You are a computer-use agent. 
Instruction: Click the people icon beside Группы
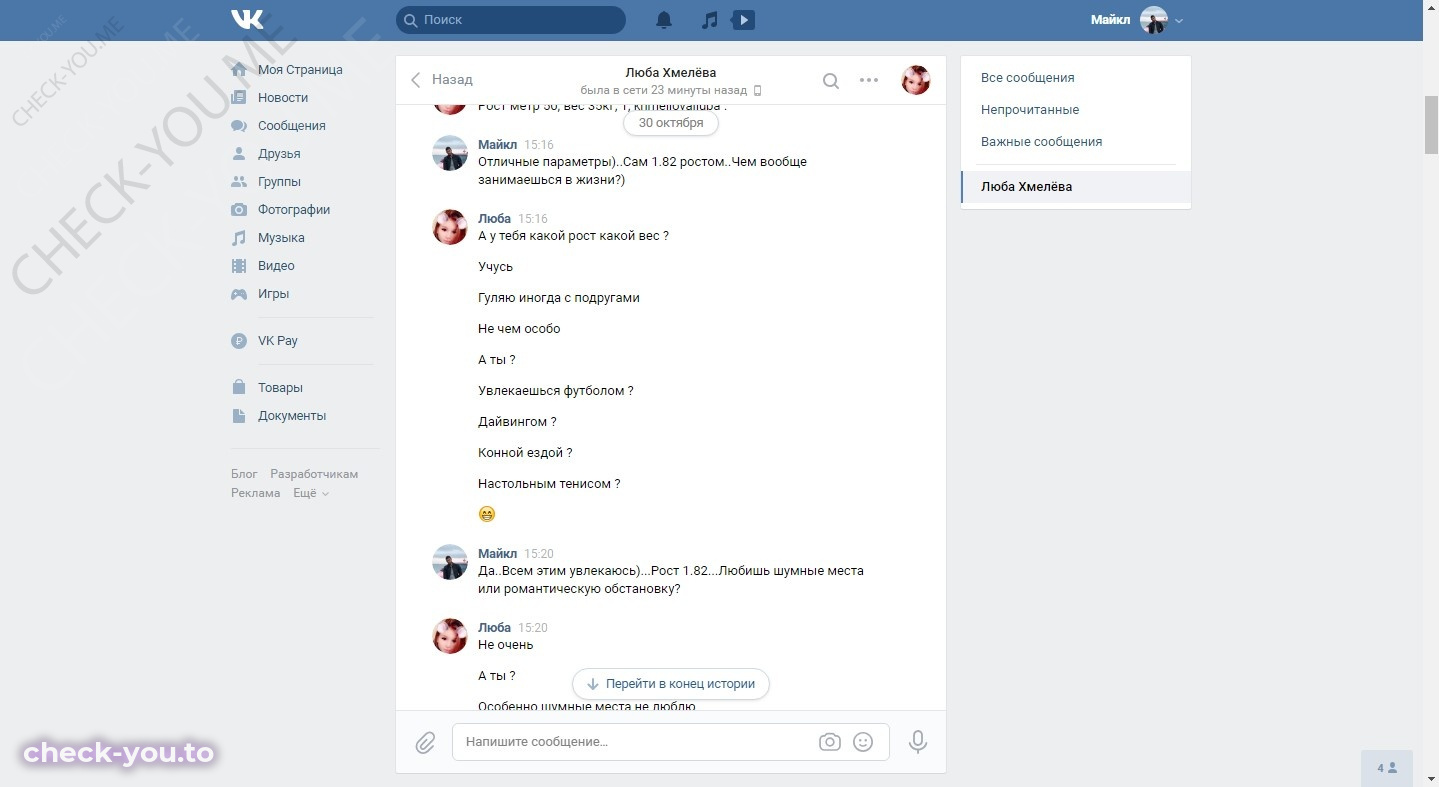pyautogui.click(x=239, y=182)
